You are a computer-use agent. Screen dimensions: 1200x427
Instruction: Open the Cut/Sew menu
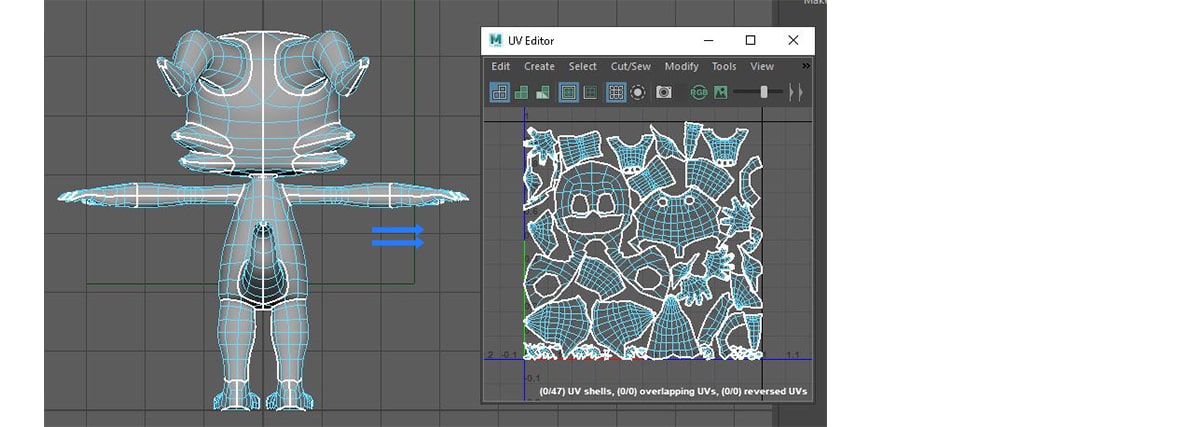631,66
